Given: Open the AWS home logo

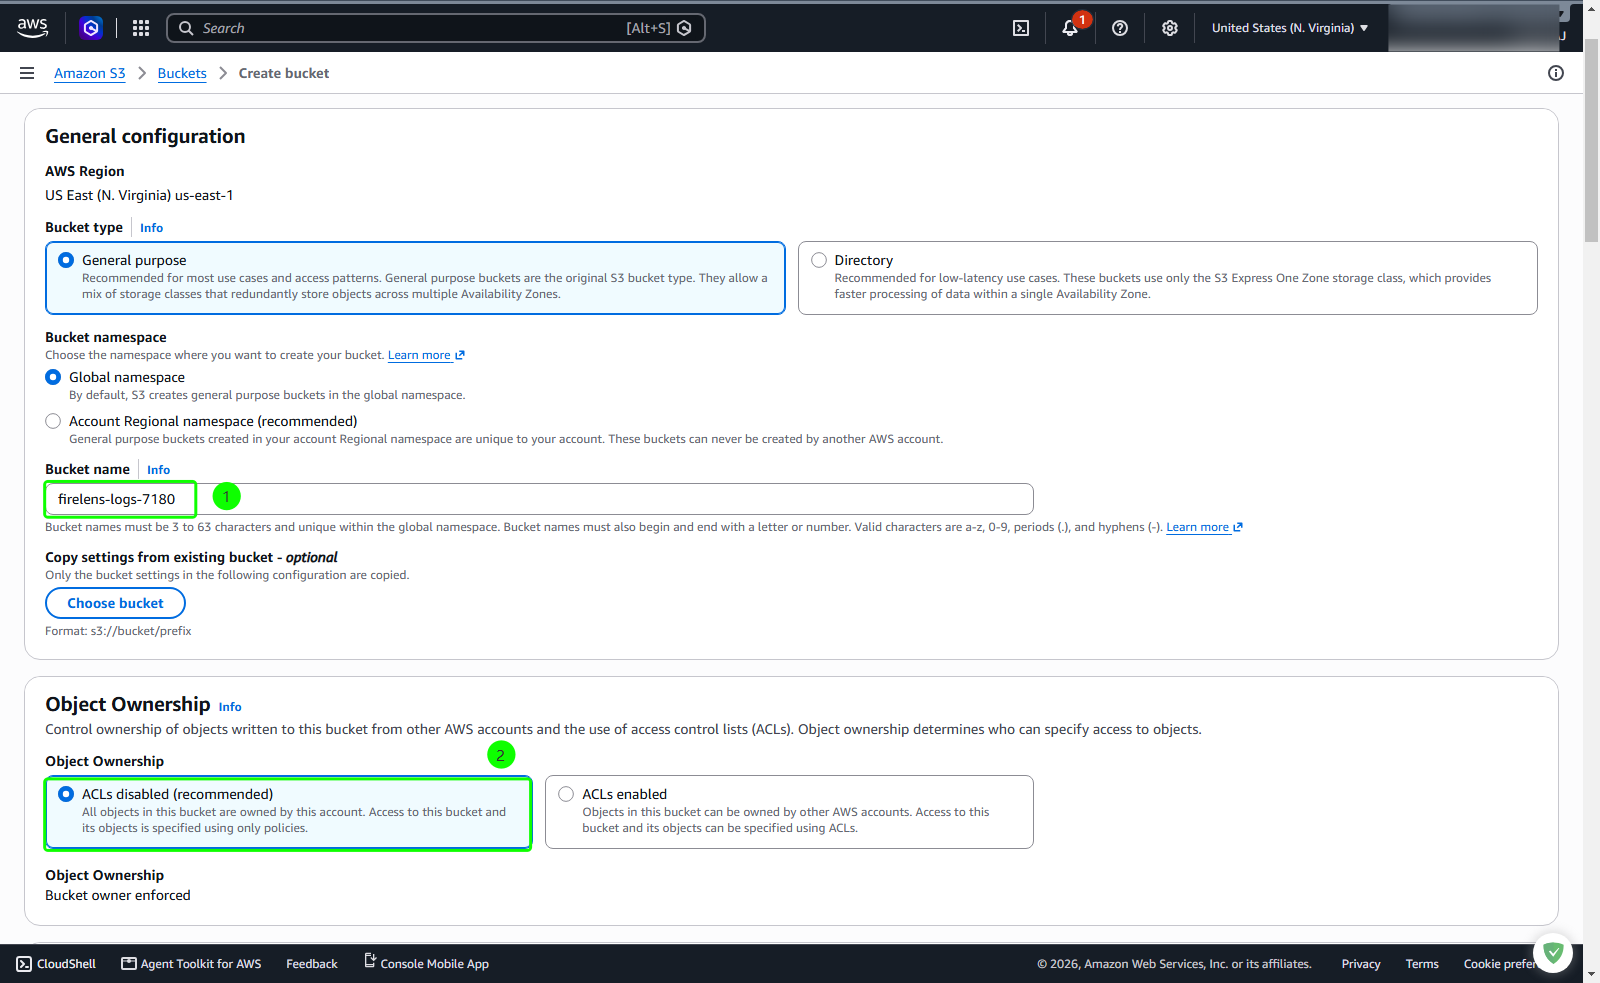Looking at the screenshot, I should tap(33, 28).
